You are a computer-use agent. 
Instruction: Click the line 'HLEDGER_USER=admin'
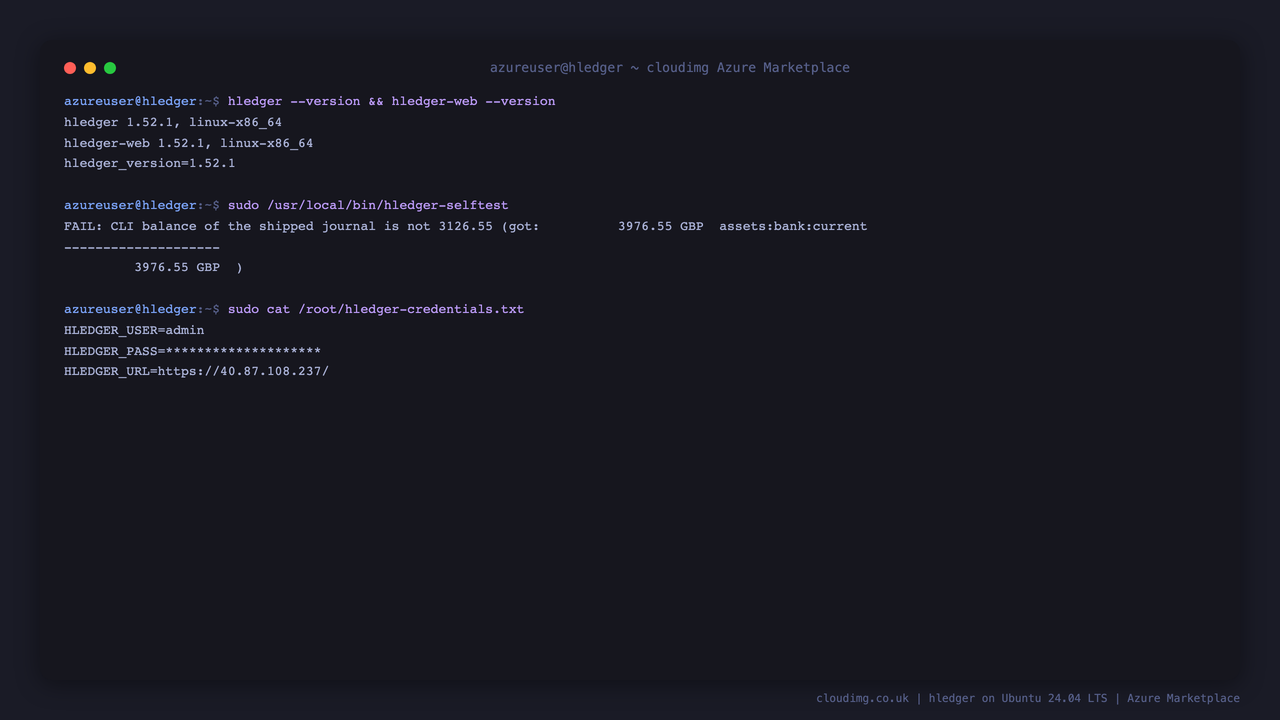tap(134, 330)
